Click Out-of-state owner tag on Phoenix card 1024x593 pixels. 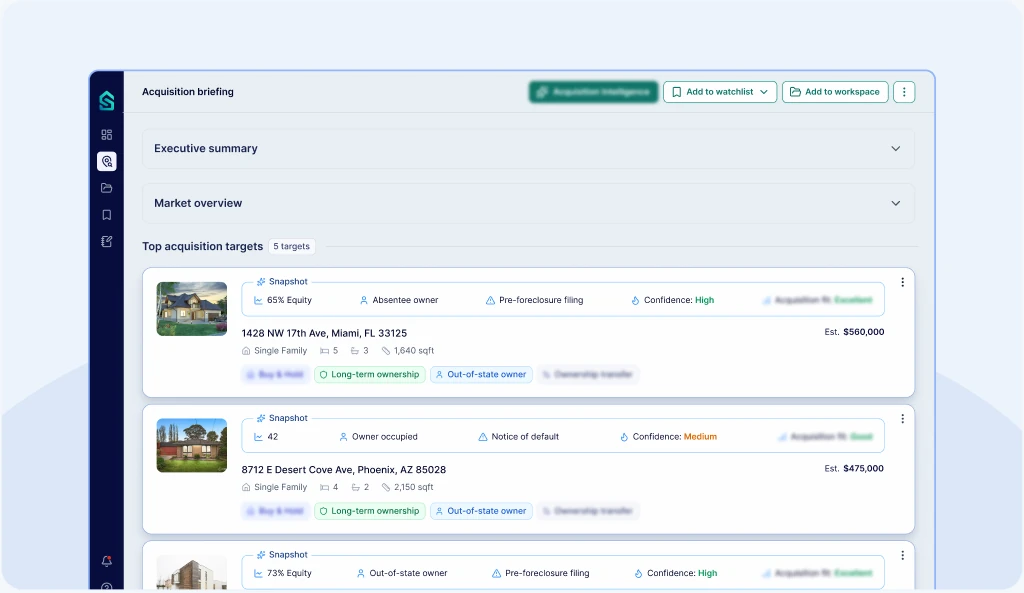click(481, 511)
